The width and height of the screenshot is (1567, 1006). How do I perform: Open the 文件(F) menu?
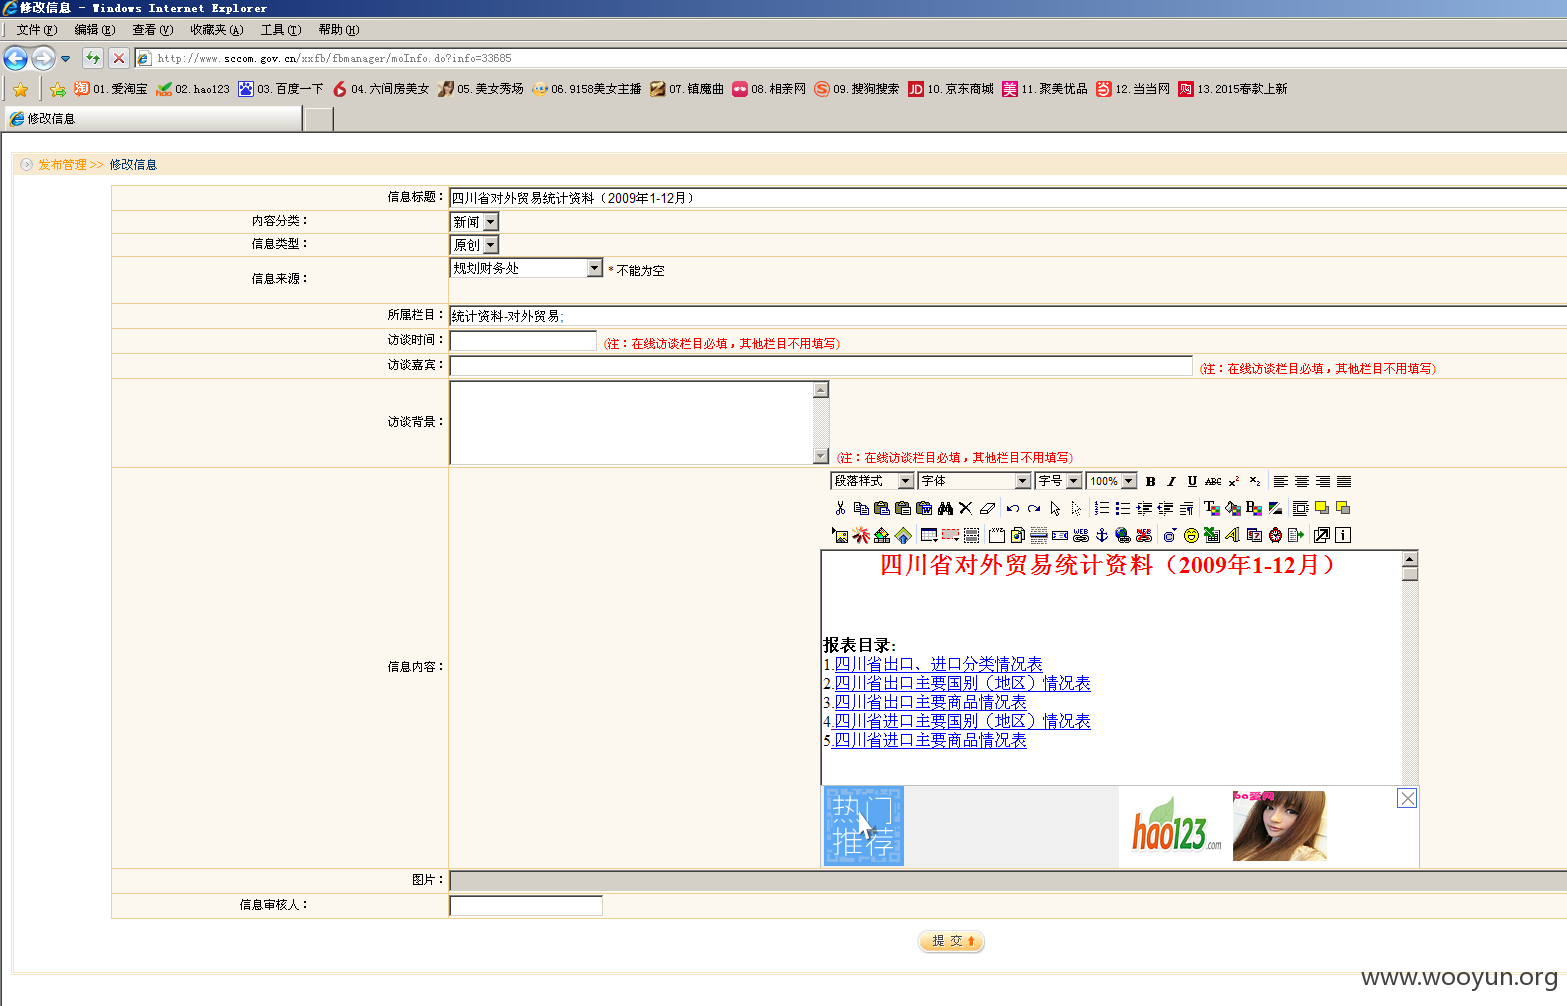(x=36, y=30)
